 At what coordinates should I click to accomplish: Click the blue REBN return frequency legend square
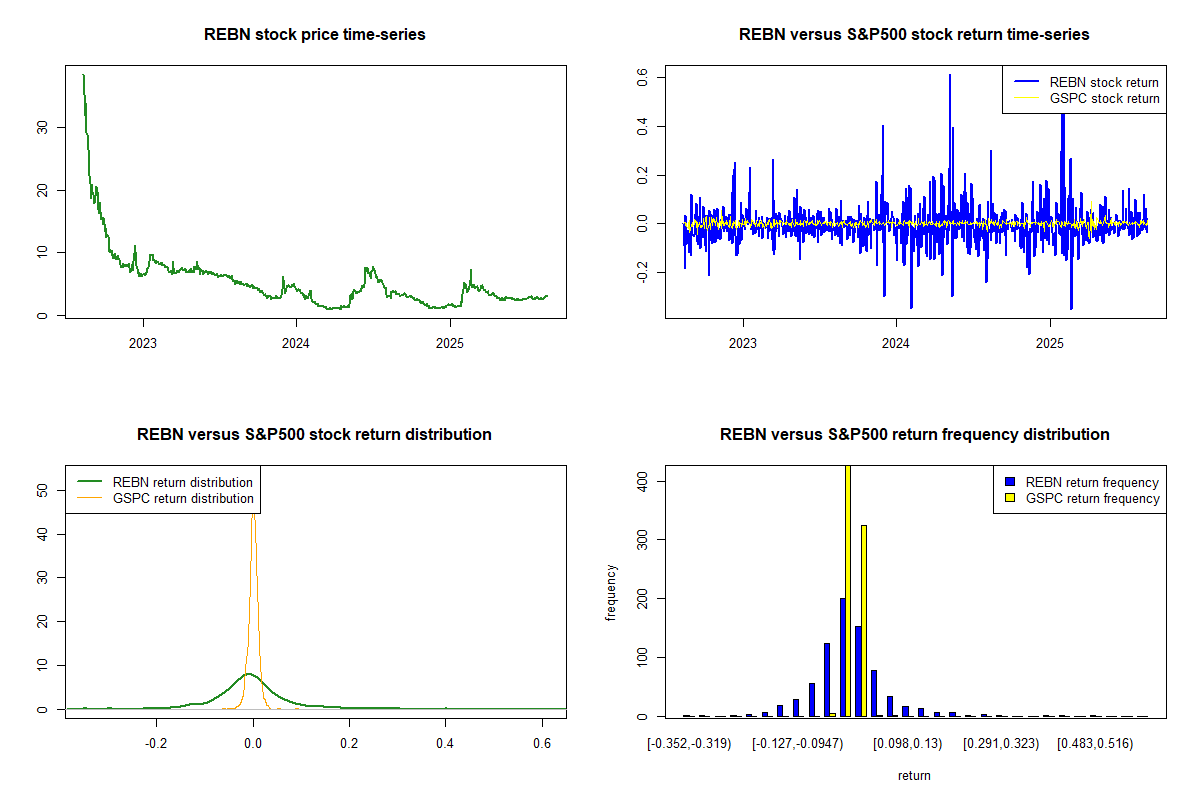click(x=1013, y=482)
